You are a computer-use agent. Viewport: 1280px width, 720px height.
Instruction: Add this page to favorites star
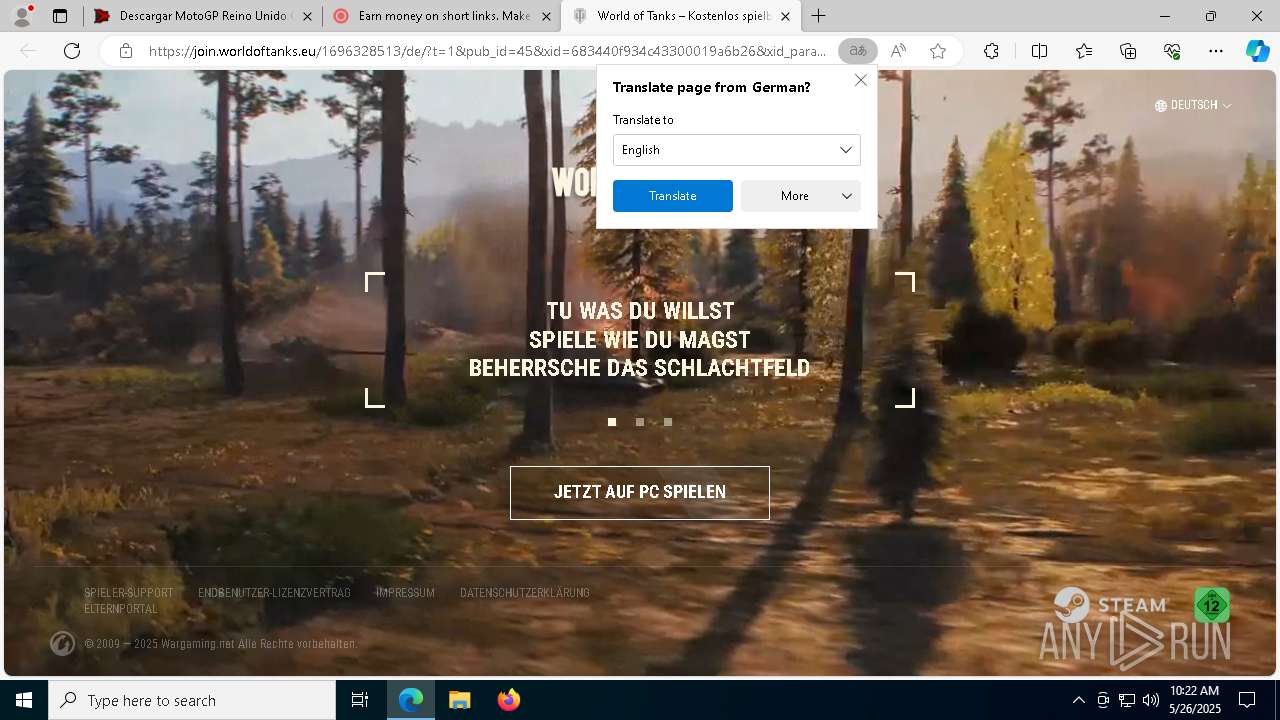938,51
